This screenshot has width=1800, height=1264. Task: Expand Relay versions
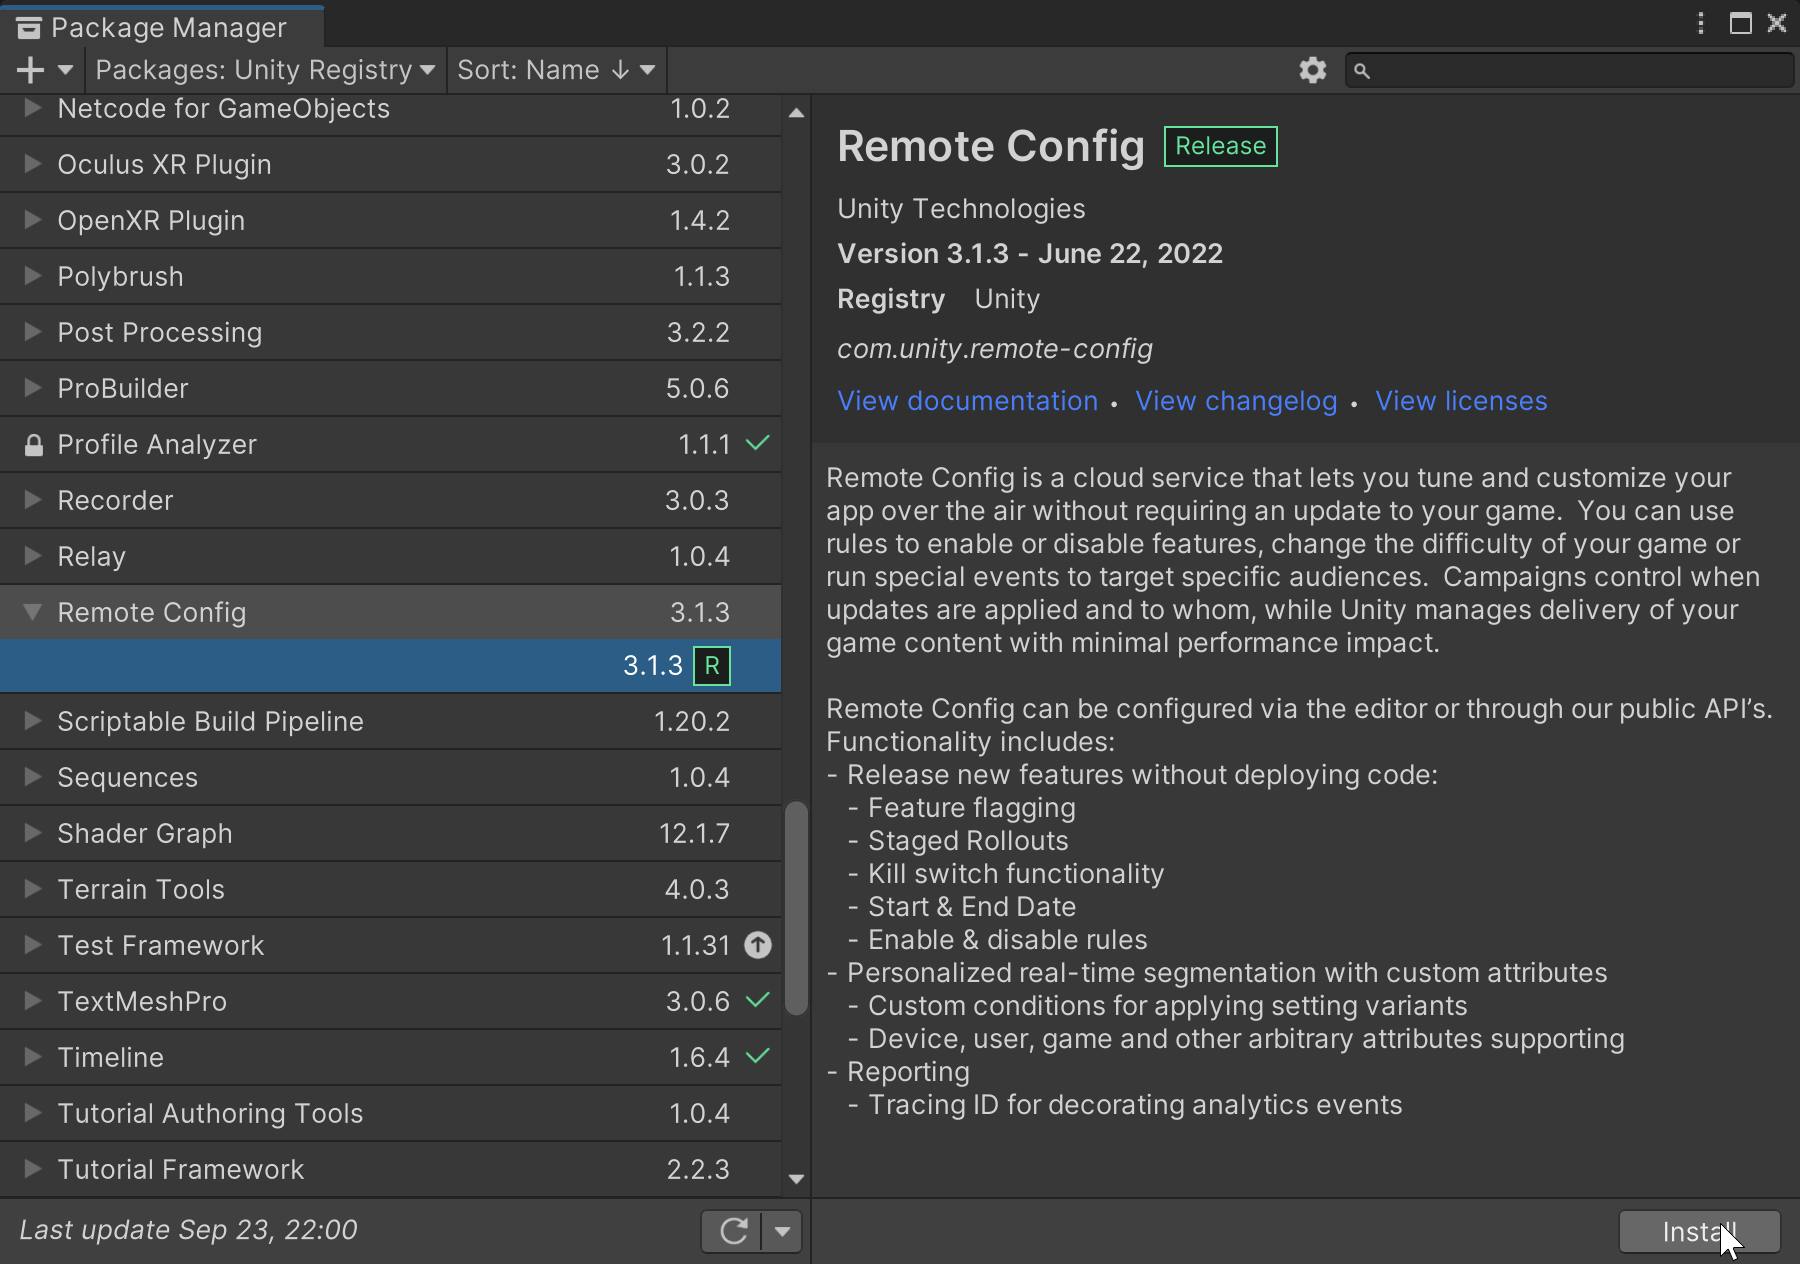tap(32, 555)
